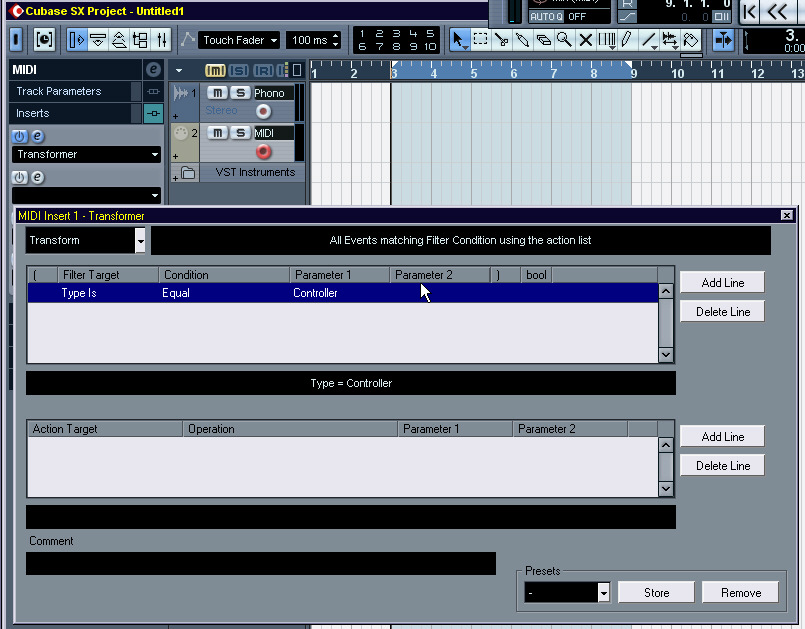Click global Read automation button in track list

[263, 70]
